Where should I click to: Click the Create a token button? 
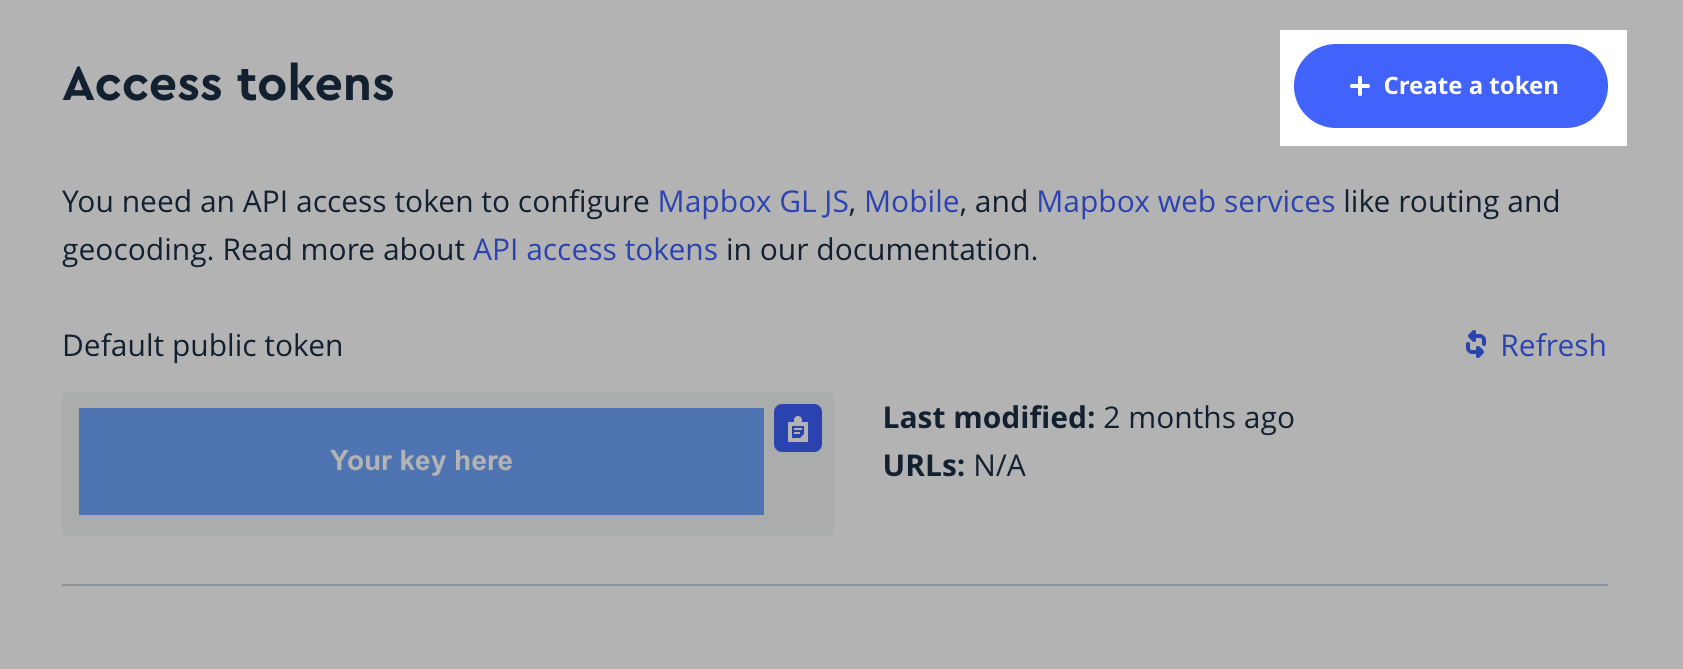click(1450, 86)
